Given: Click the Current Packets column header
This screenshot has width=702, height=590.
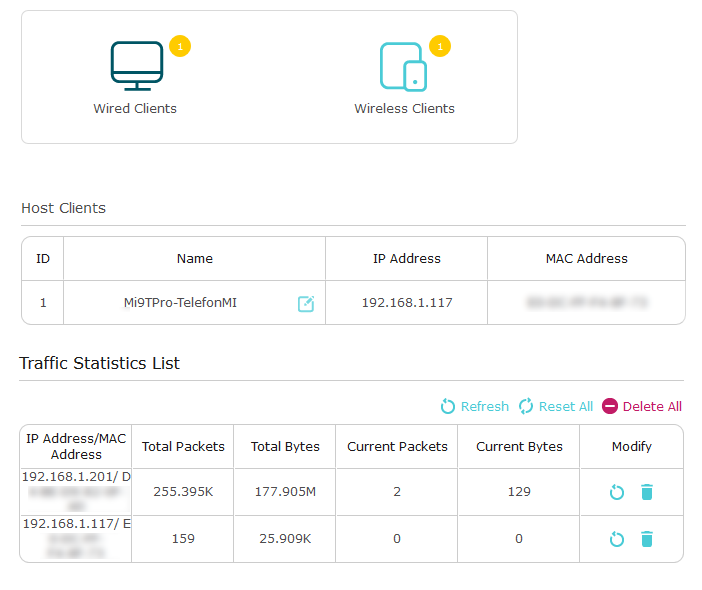Looking at the screenshot, I should click(397, 447).
